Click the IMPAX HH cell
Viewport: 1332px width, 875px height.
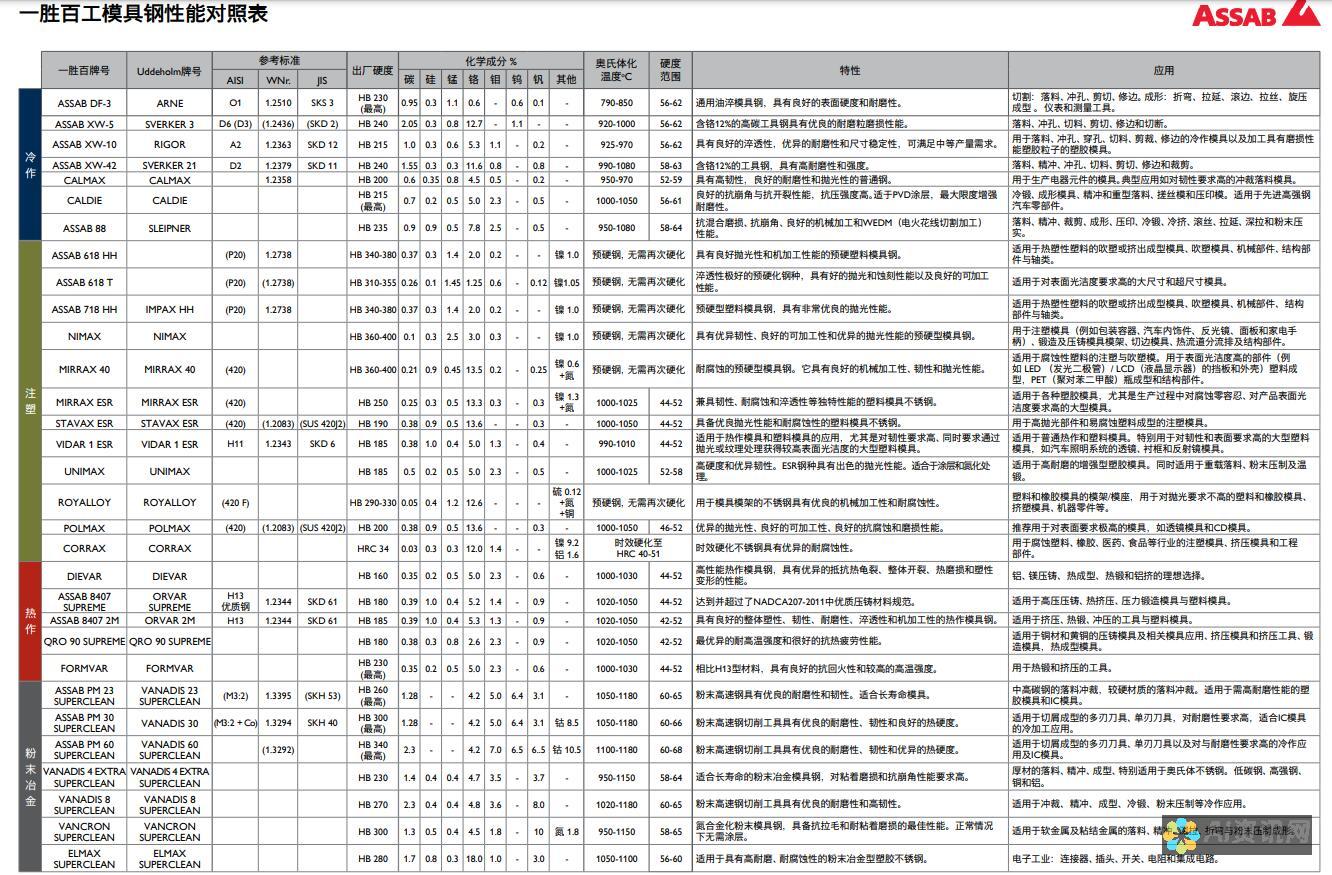(x=169, y=309)
